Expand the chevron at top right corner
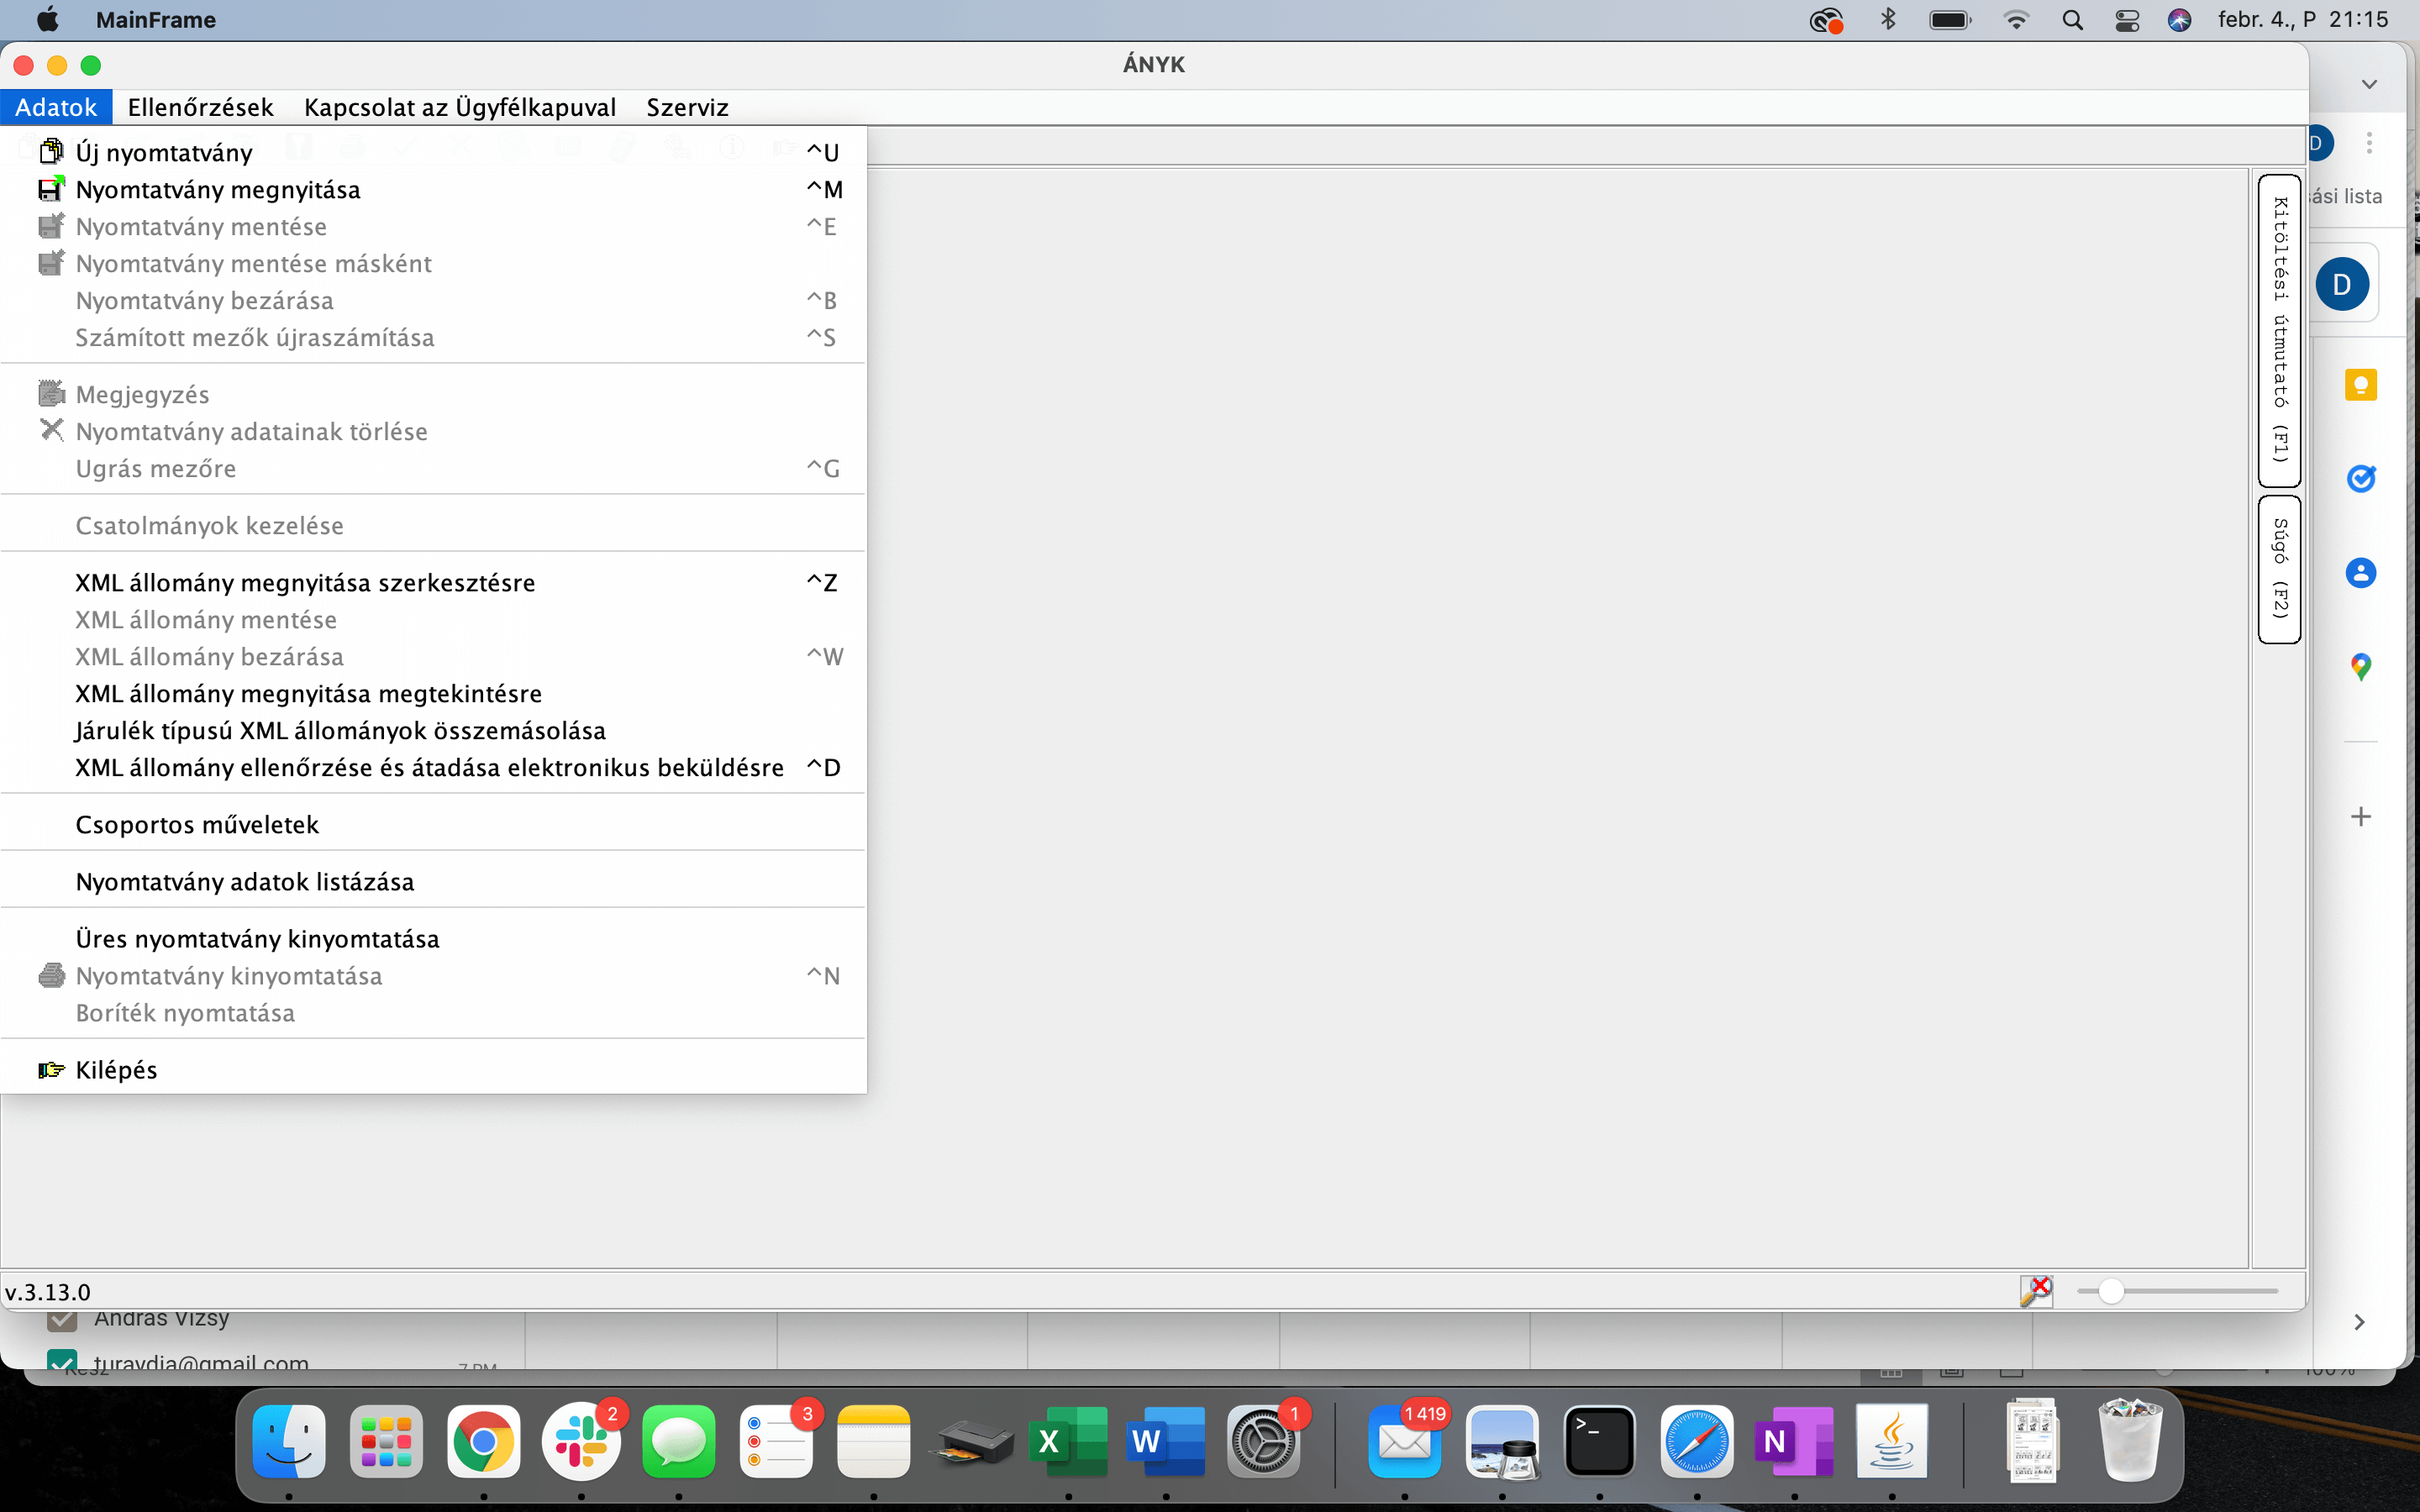 point(2369,84)
